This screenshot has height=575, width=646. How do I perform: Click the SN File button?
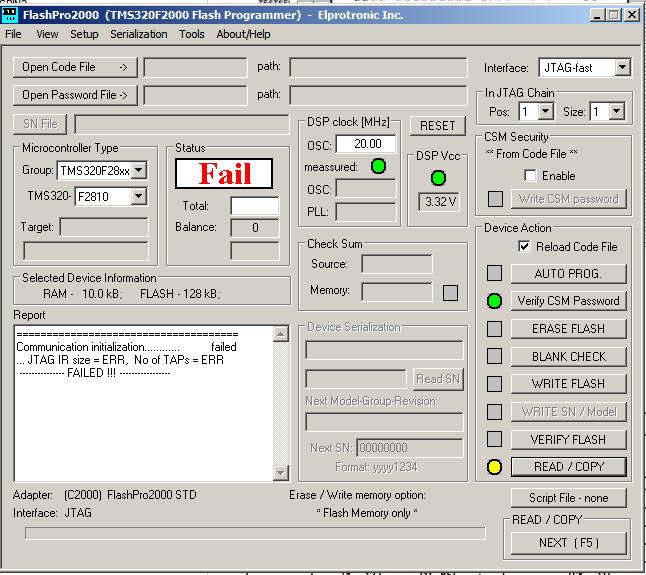[40, 124]
